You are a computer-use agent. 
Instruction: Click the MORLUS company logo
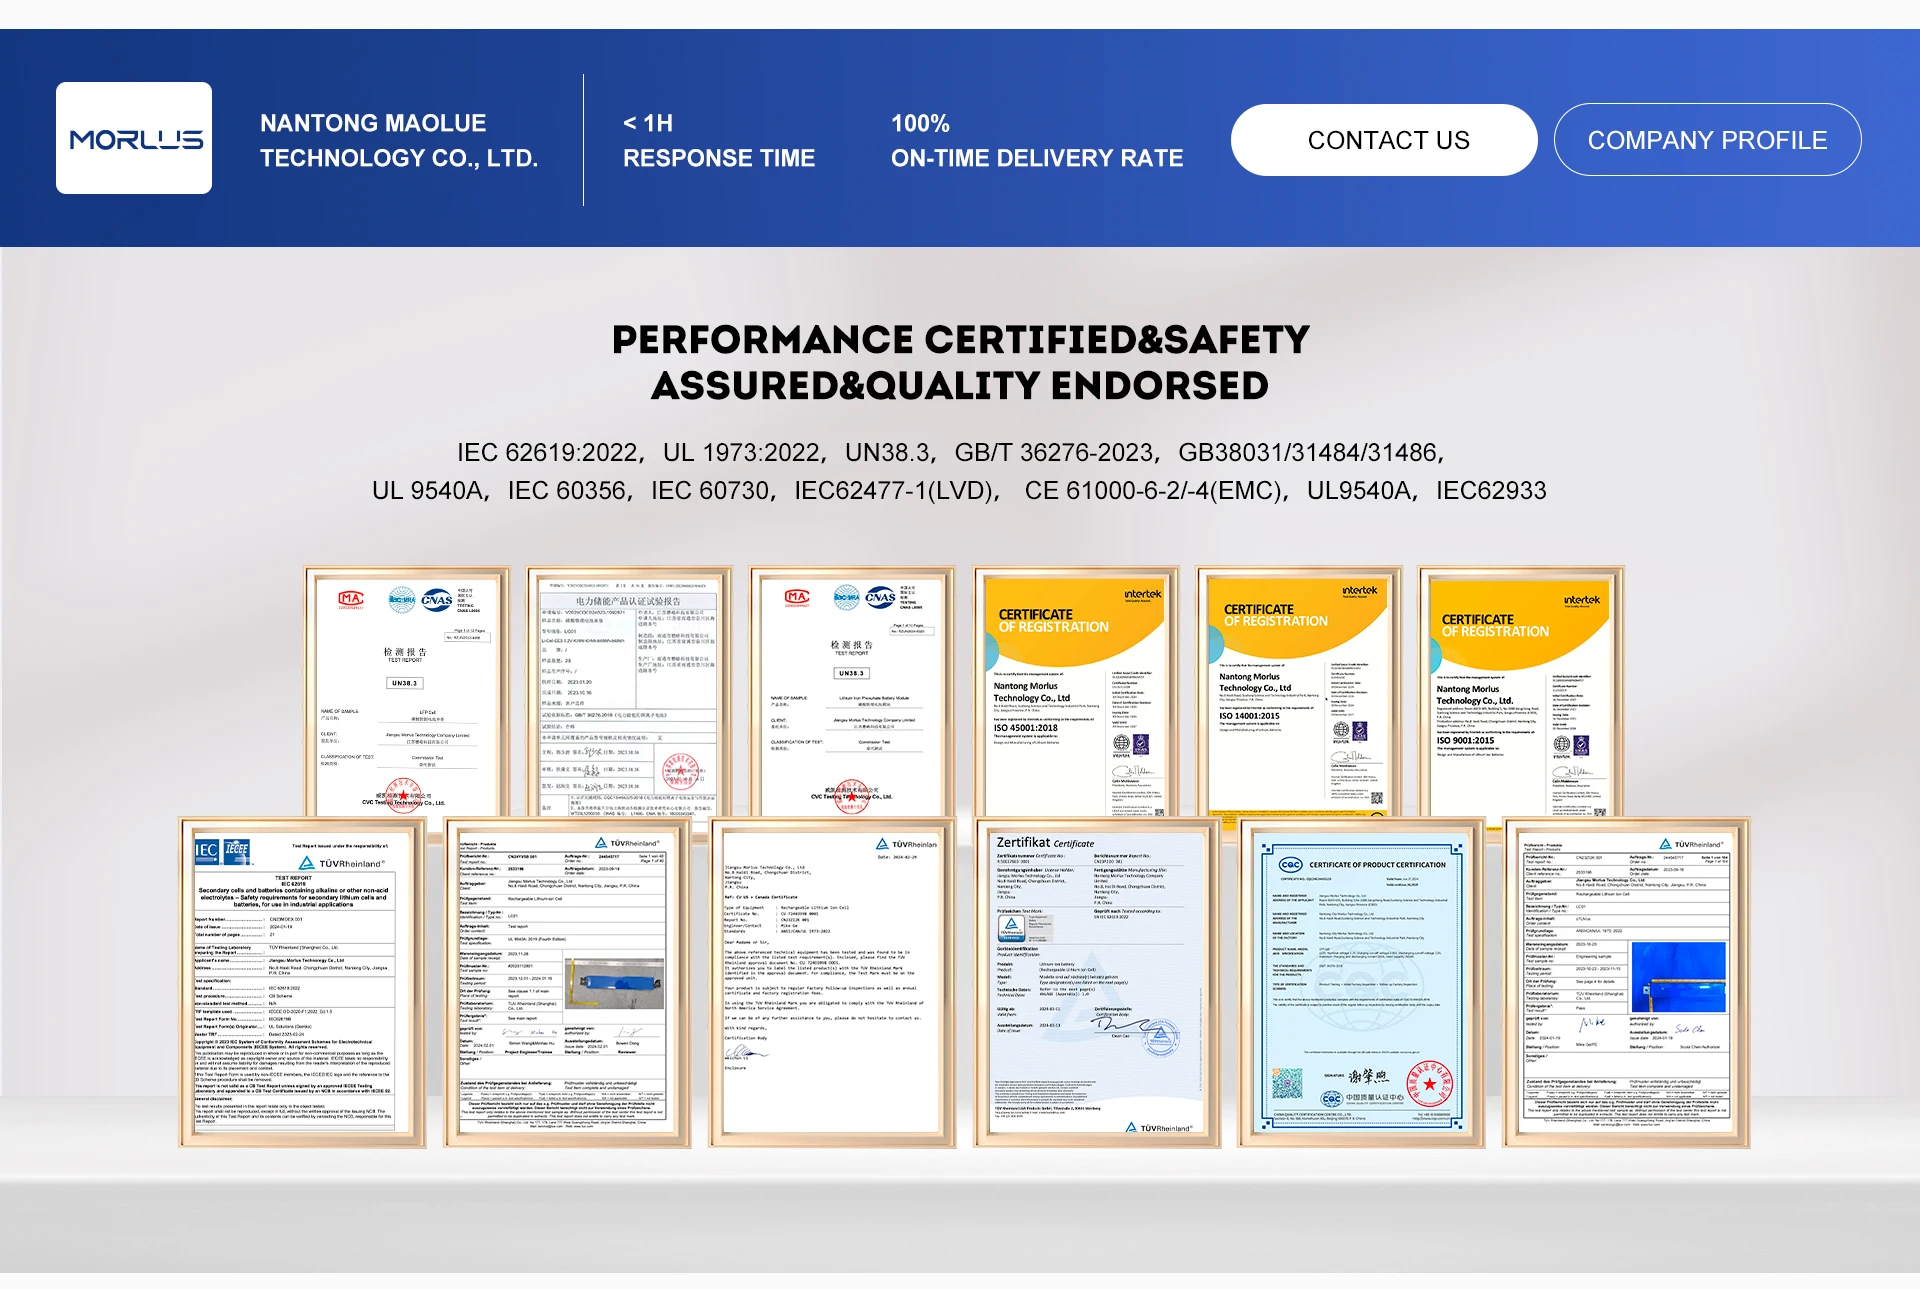134,138
